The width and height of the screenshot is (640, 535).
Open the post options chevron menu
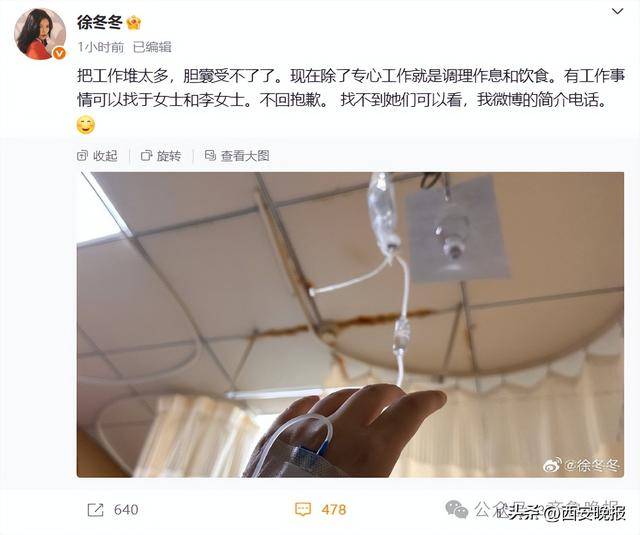(x=618, y=12)
